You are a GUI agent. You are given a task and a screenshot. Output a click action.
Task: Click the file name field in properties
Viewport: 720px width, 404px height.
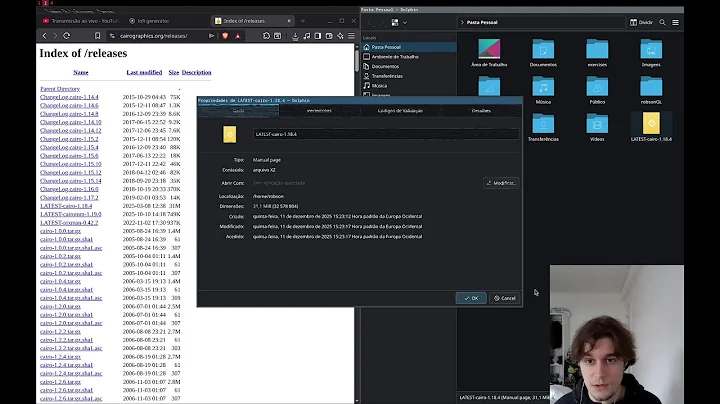(386, 134)
